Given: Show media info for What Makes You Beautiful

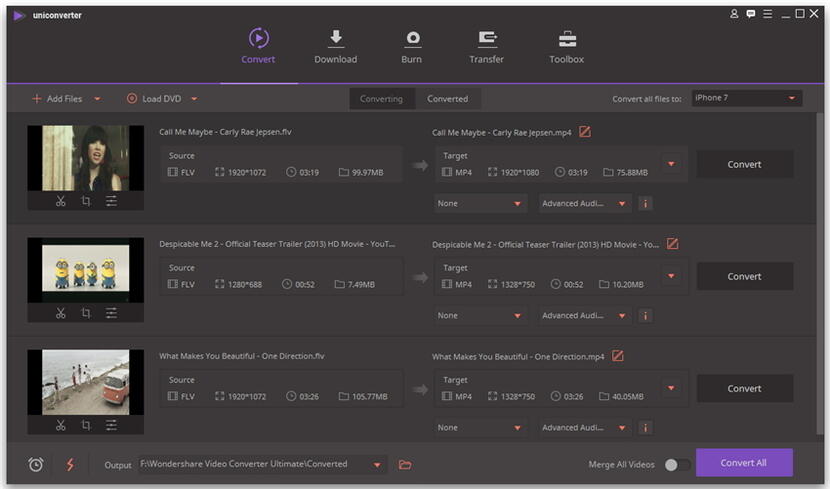Looking at the screenshot, I should tap(645, 428).
